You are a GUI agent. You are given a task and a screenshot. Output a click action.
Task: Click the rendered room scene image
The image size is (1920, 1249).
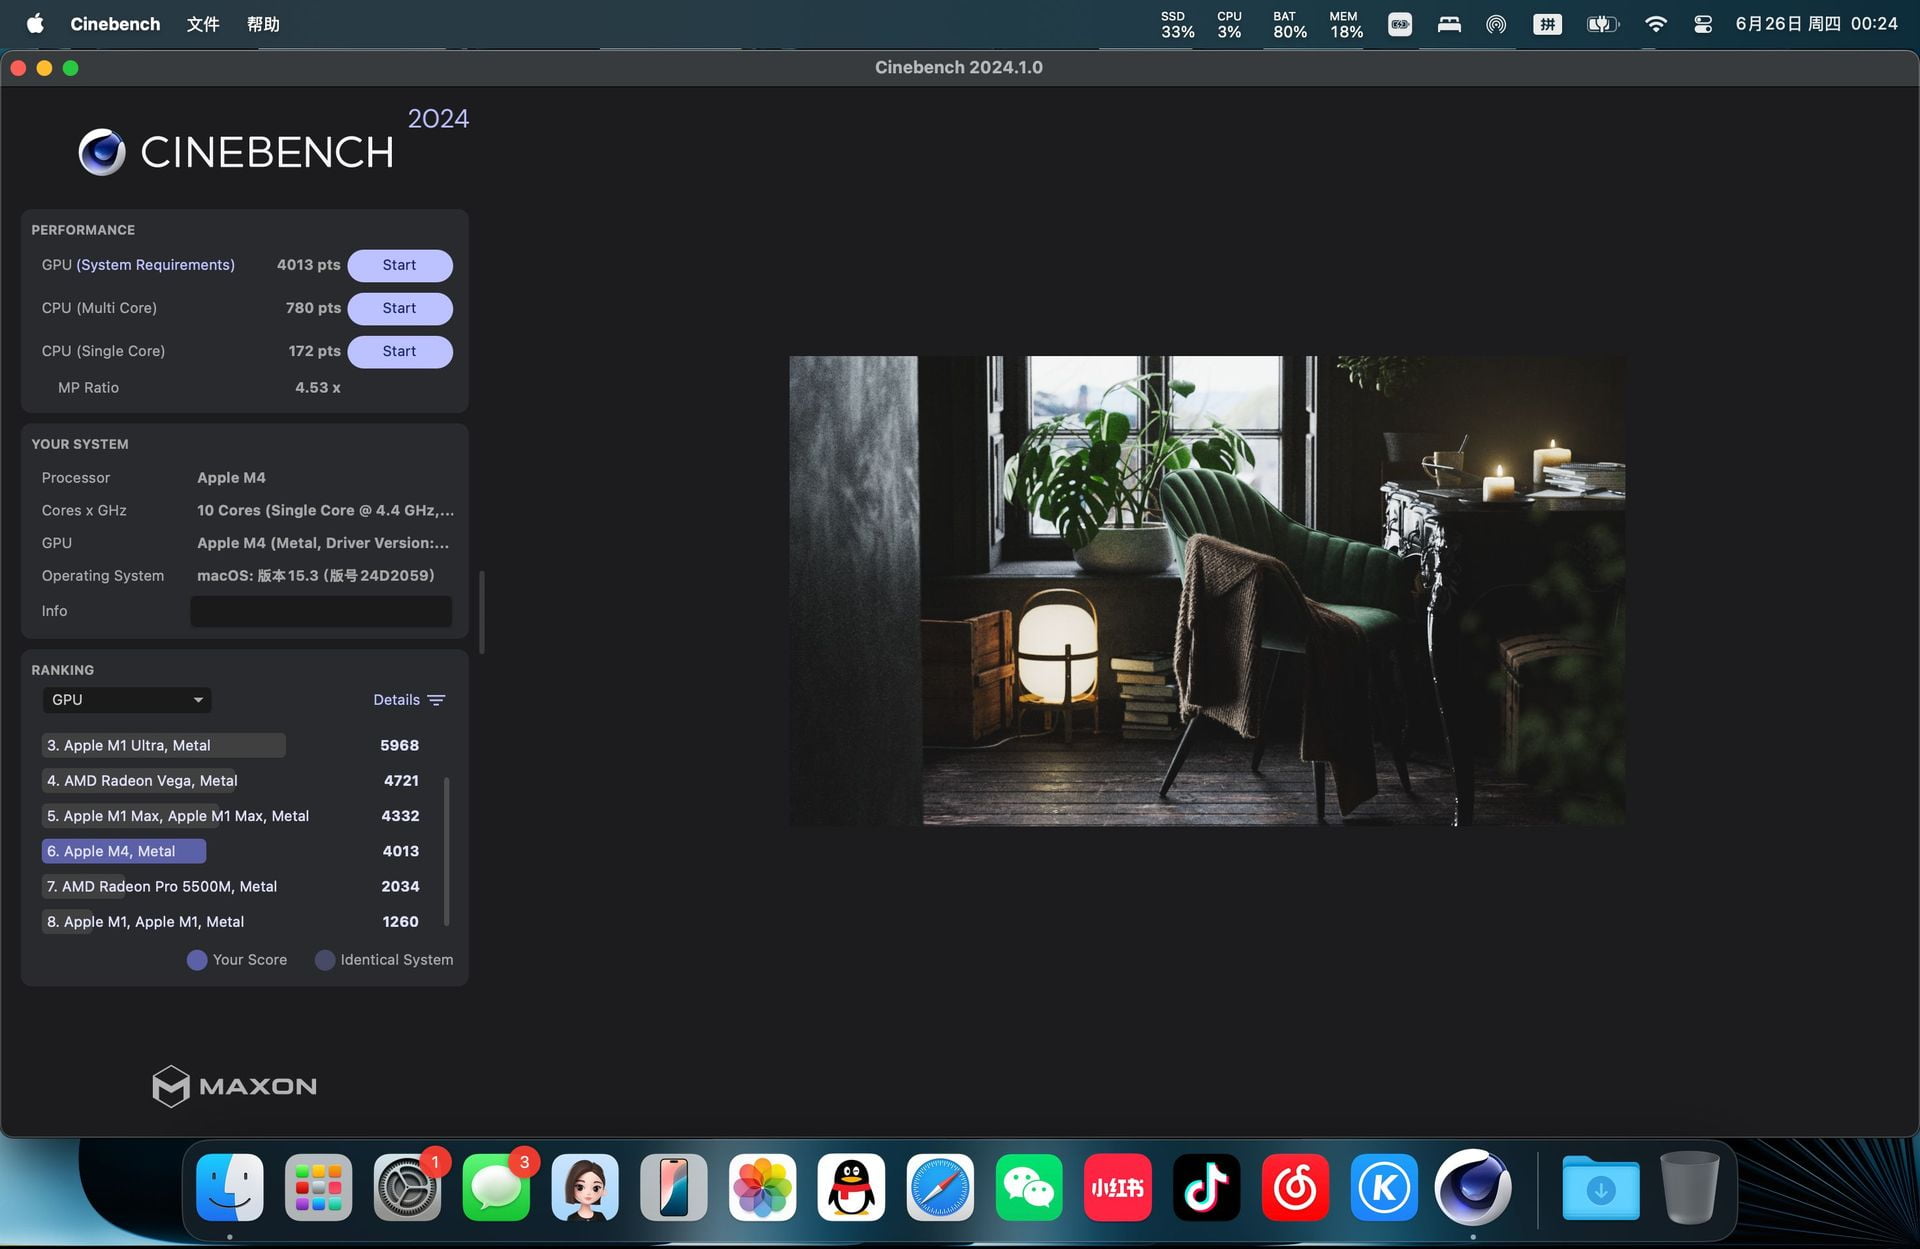coord(1207,590)
